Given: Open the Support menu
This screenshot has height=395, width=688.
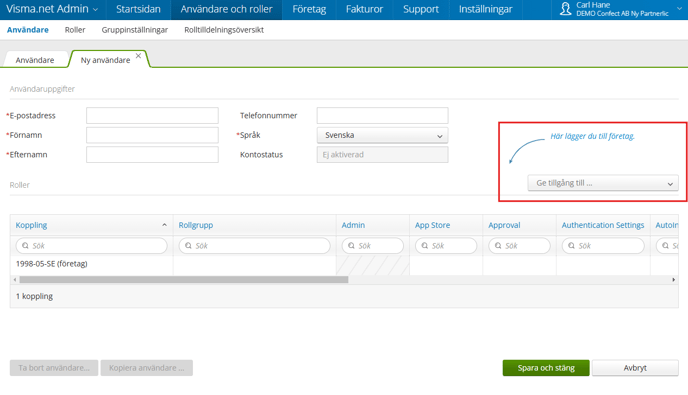Looking at the screenshot, I should pos(421,9).
